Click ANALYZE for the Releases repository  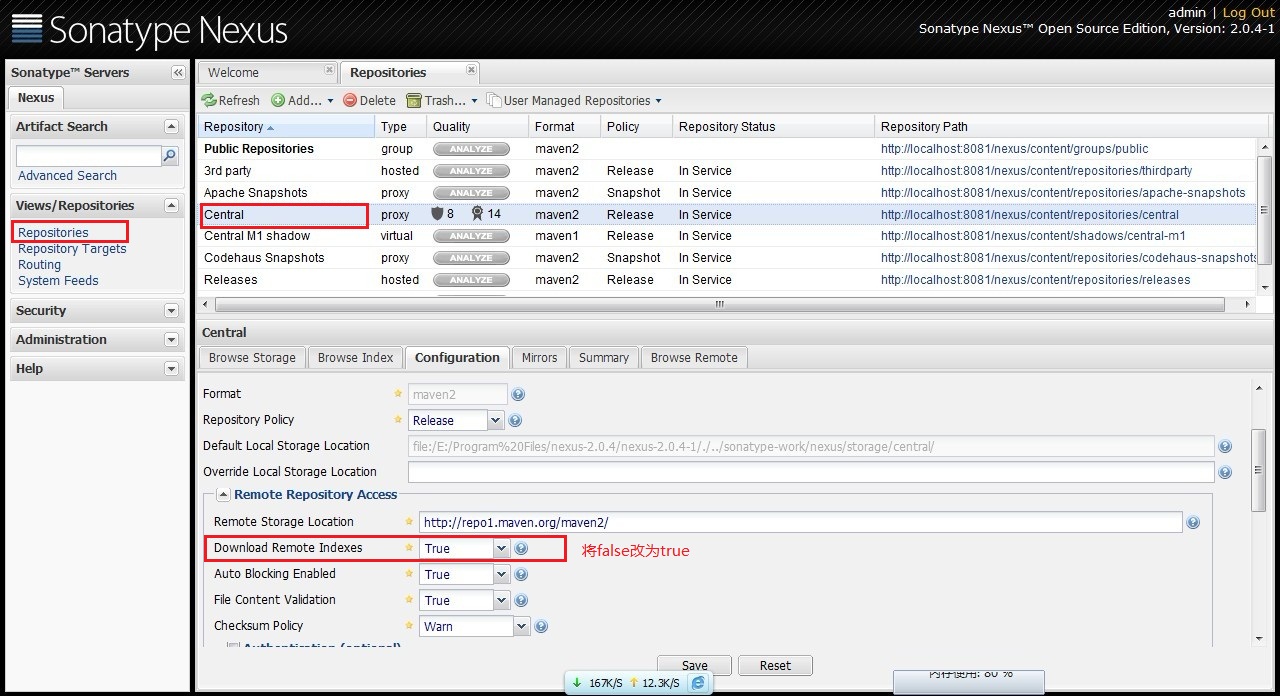tap(471, 280)
